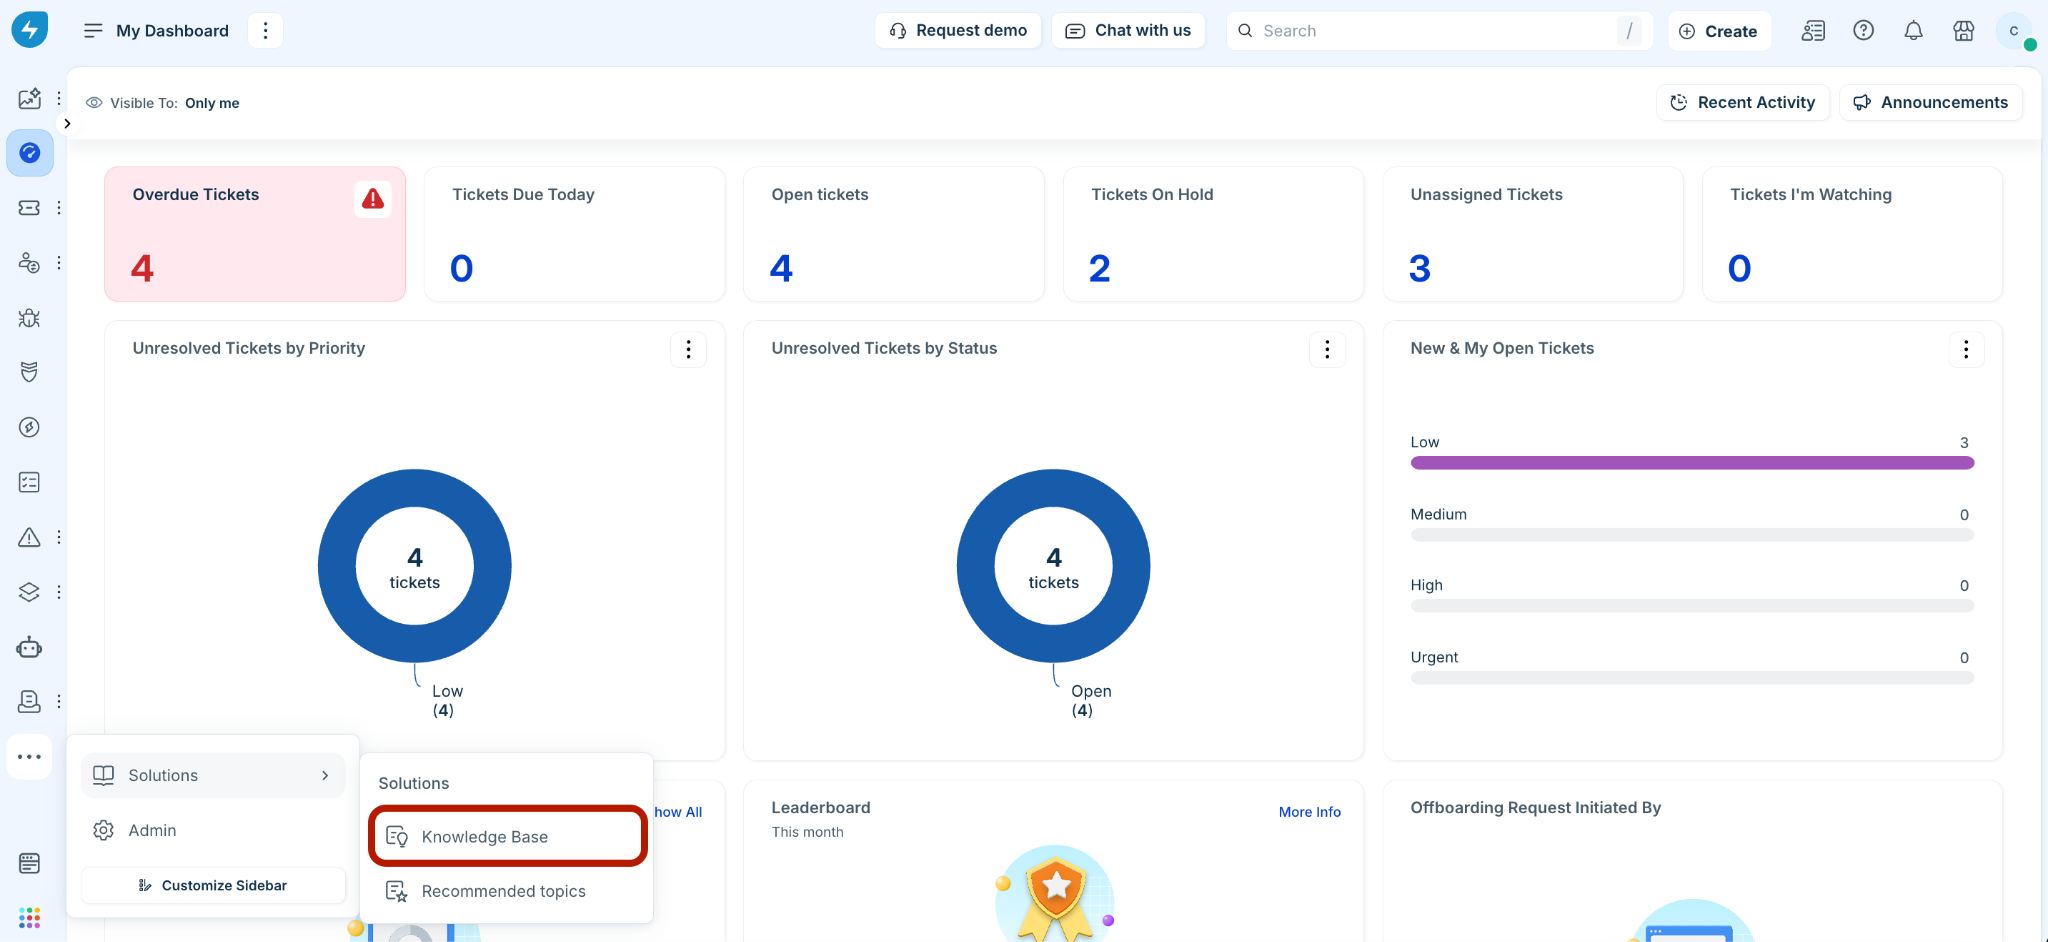Viewport: 2048px width, 942px height.
Task: Open the Alerts warning triangle sidebar icon
Action: pos(30,537)
